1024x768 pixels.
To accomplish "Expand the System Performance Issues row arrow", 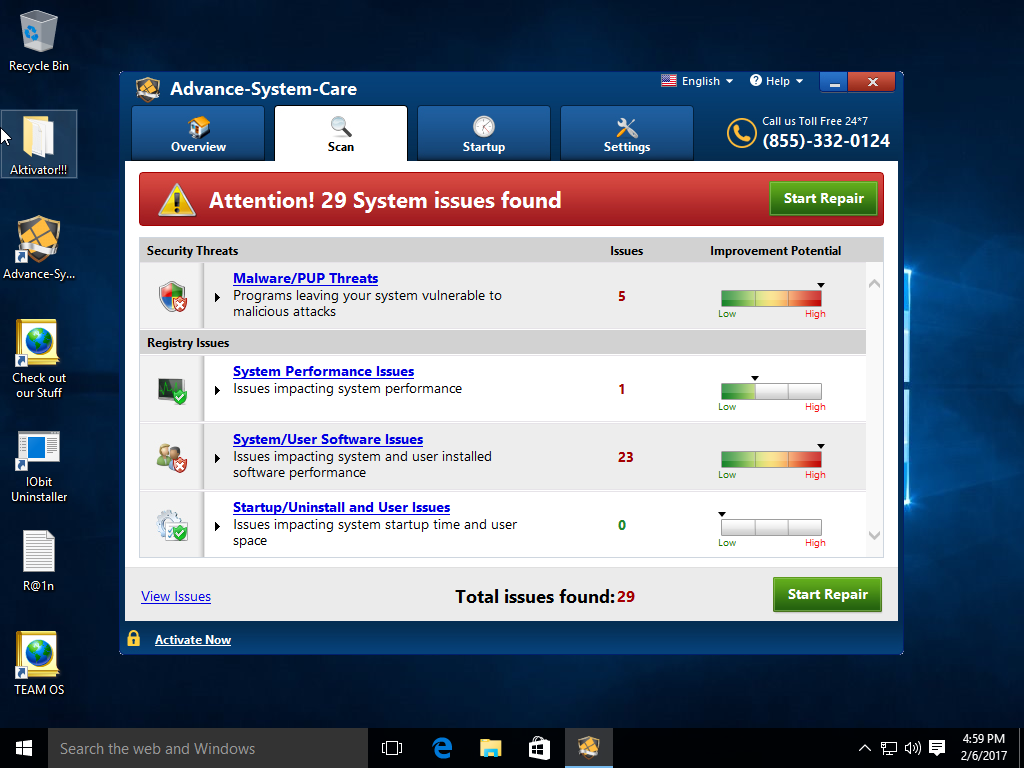I will click(x=217, y=391).
